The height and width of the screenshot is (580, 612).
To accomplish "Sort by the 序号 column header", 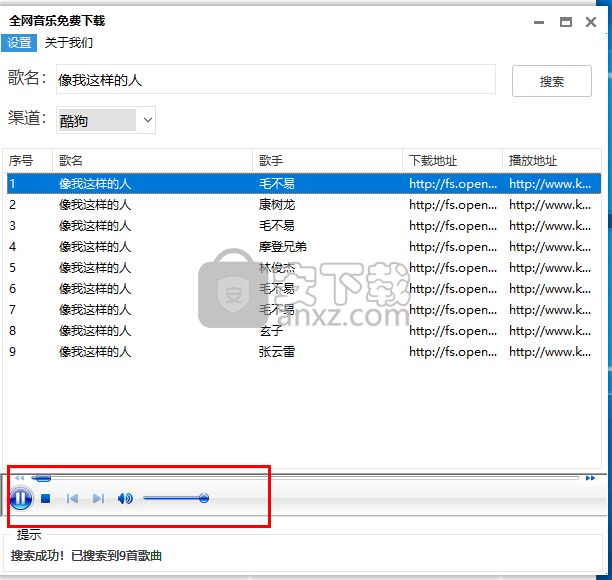I will (x=27, y=160).
